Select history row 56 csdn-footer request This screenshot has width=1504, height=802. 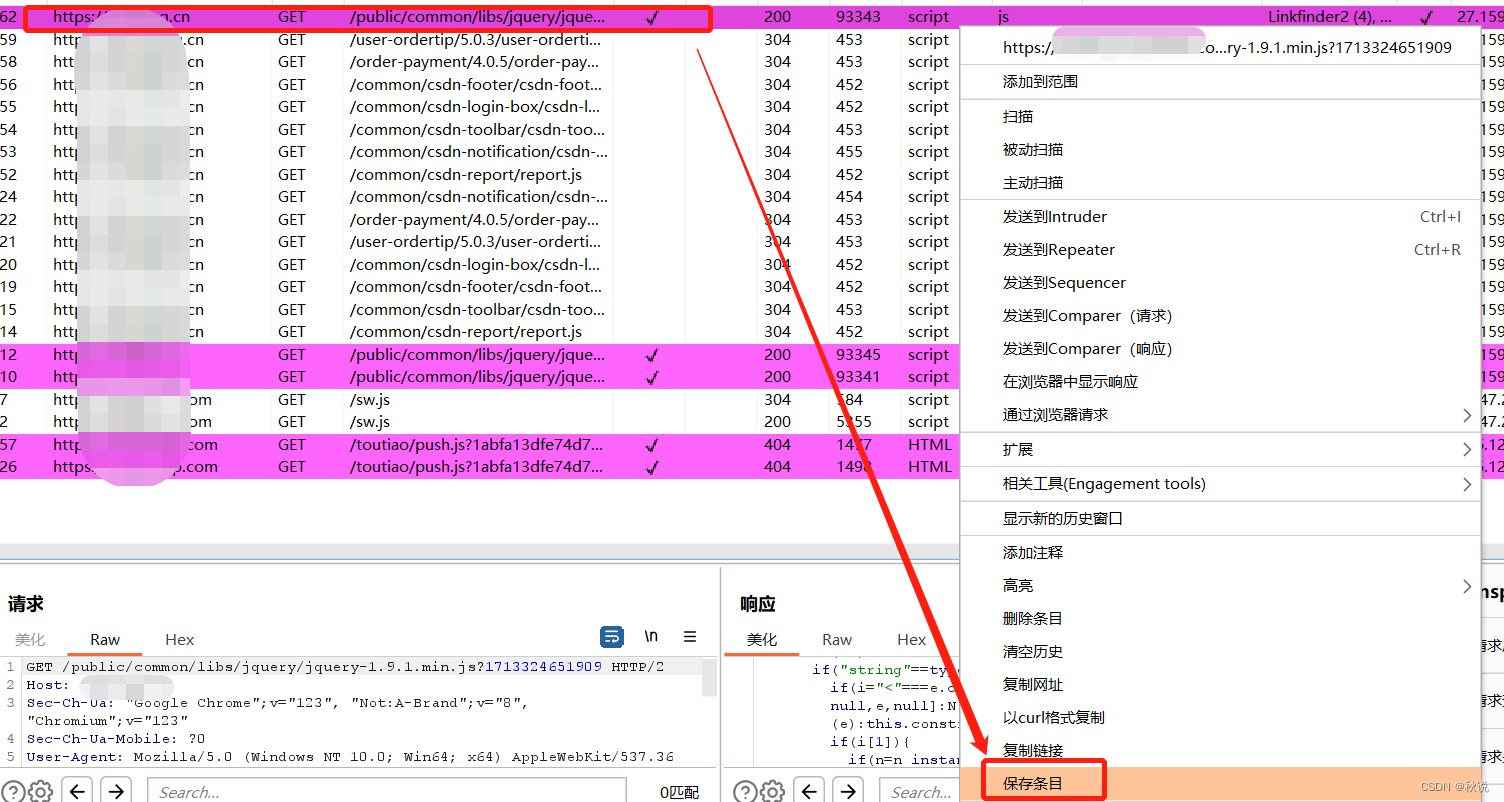(x=480, y=85)
